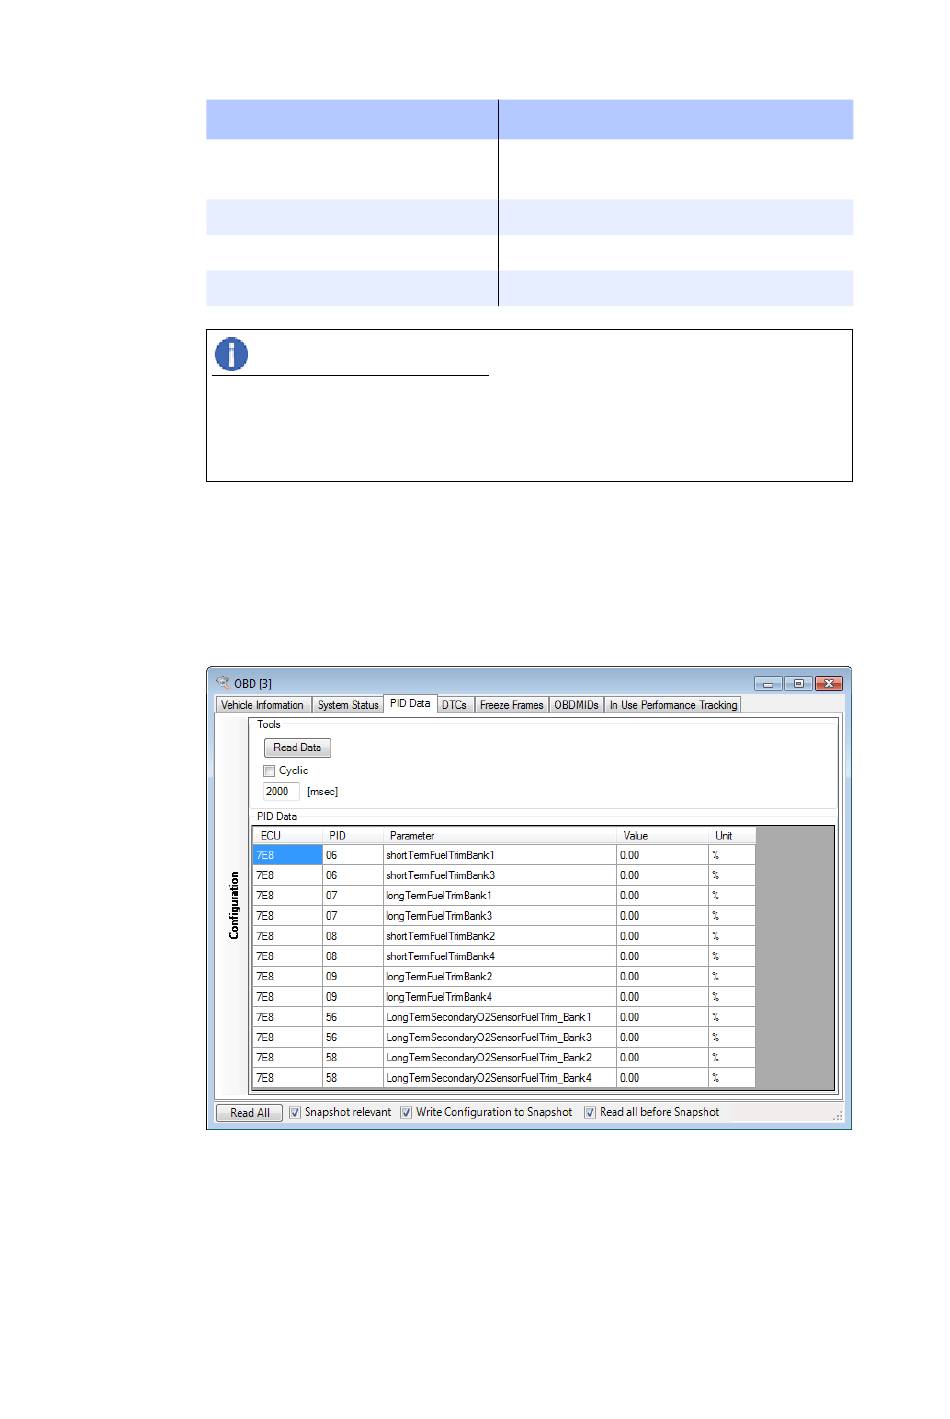
Task: Select LongTermSecondaryO2SensorFuelTrim_Bank1 row
Action: tap(504, 1017)
